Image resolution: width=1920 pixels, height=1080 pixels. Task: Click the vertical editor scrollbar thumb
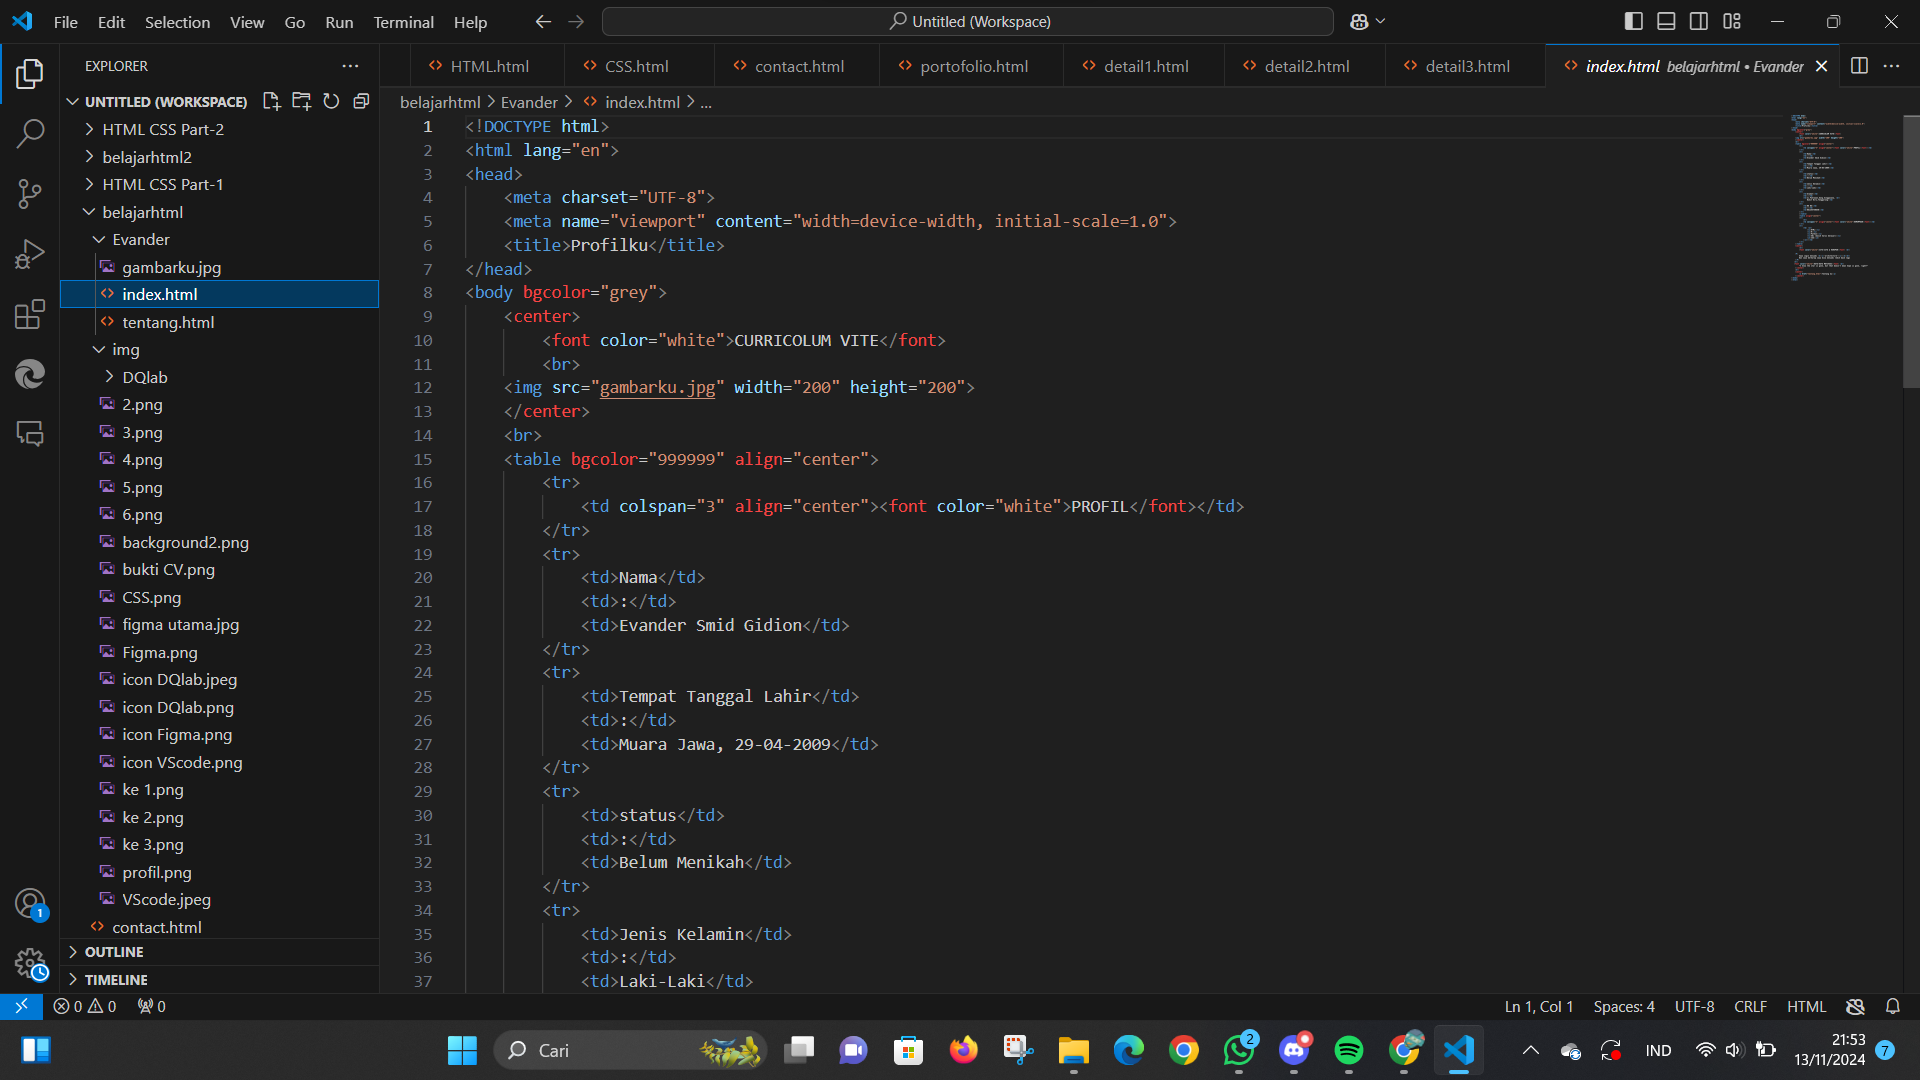(x=1910, y=250)
